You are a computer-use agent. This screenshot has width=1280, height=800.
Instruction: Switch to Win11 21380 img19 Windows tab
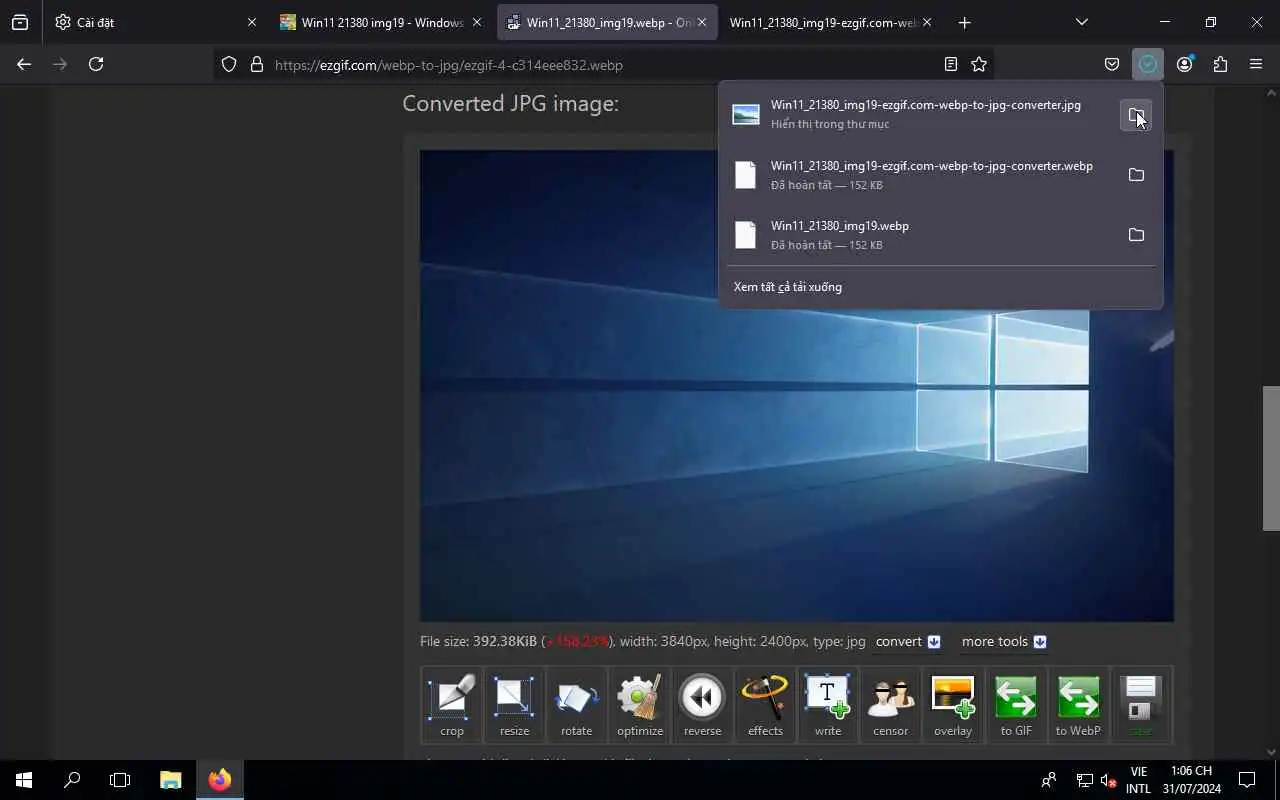382,22
